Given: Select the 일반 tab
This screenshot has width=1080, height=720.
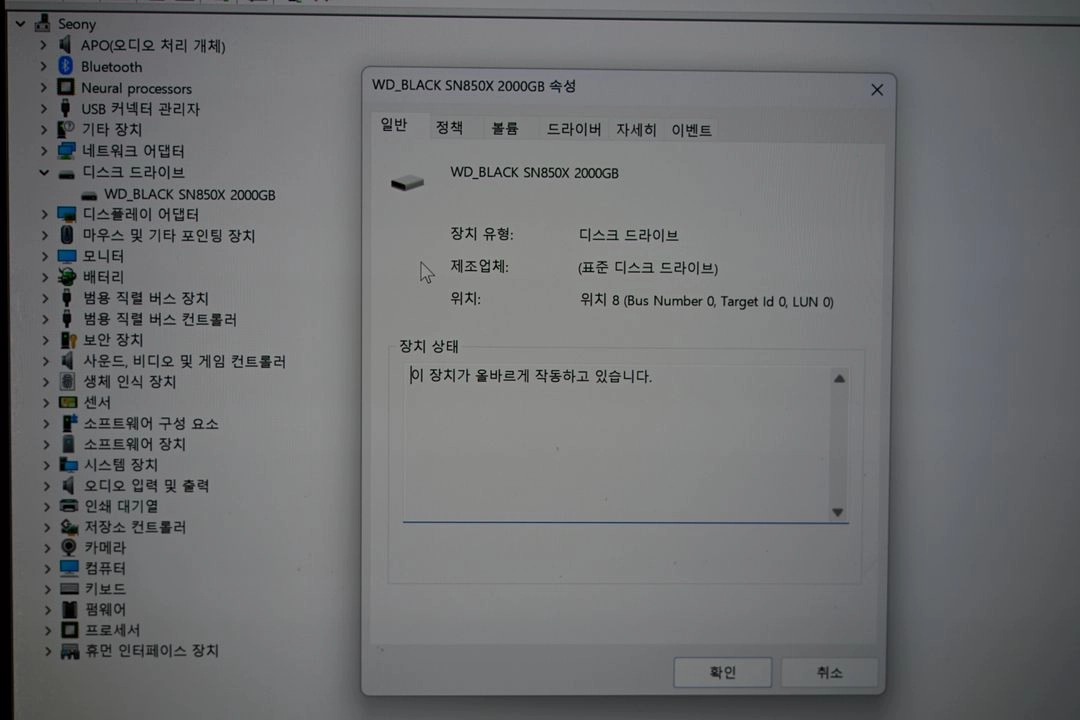Looking at the screenshot, I should (x=395, y=125).
